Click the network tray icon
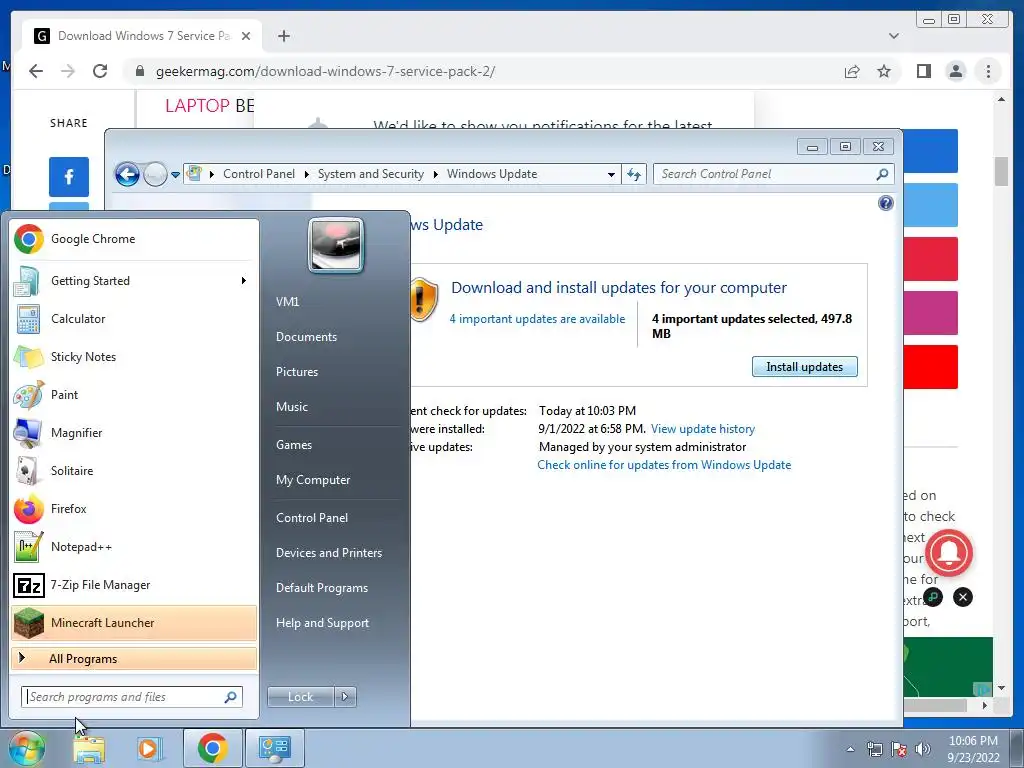Screen dimensions: 1024x768 [x=874, y=749]
